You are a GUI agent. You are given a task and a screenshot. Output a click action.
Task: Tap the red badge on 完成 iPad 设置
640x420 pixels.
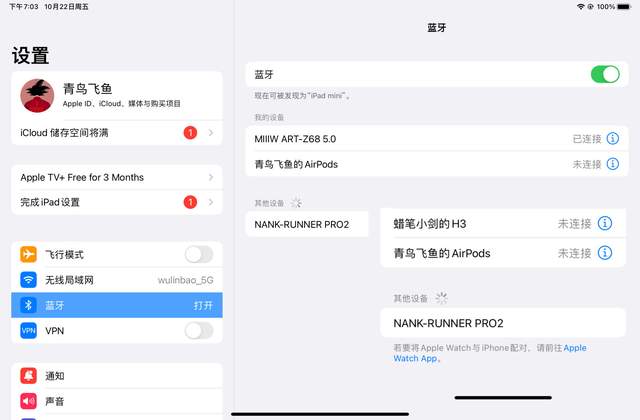point(190,202)
